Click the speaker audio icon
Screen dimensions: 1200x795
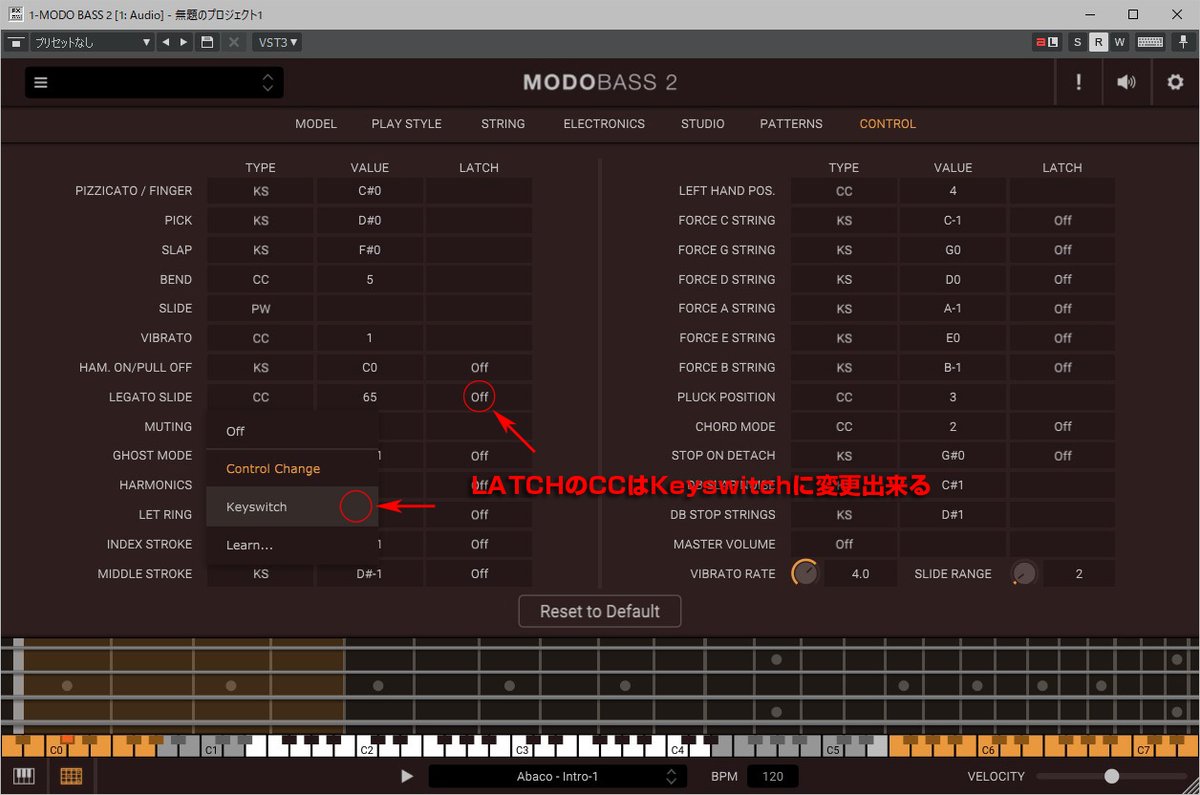click(1127, 83)
